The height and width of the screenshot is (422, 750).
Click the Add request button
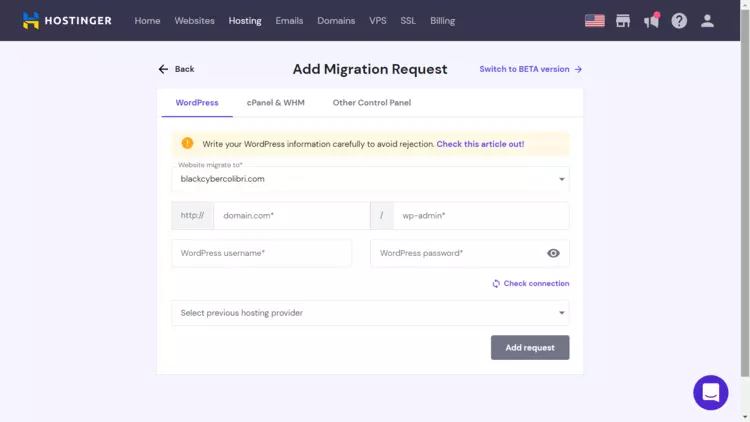[x=530, y=347]
